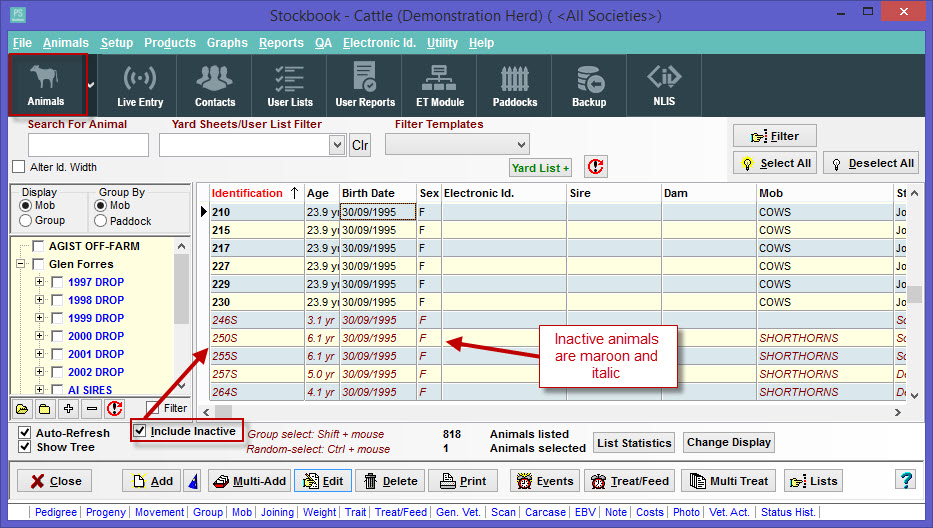Open the Yard Sheets/User List Filter dropdown

[337, 145]
